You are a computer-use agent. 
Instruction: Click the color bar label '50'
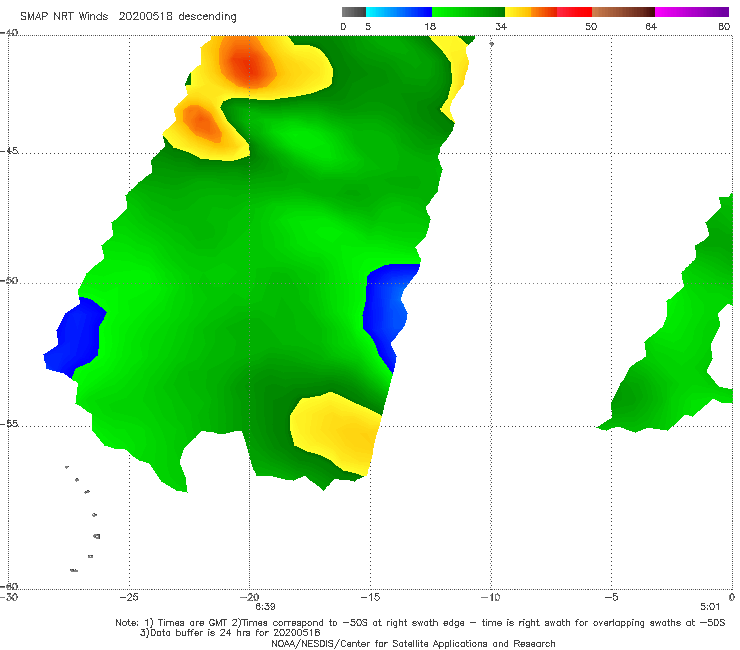point(591,26)
